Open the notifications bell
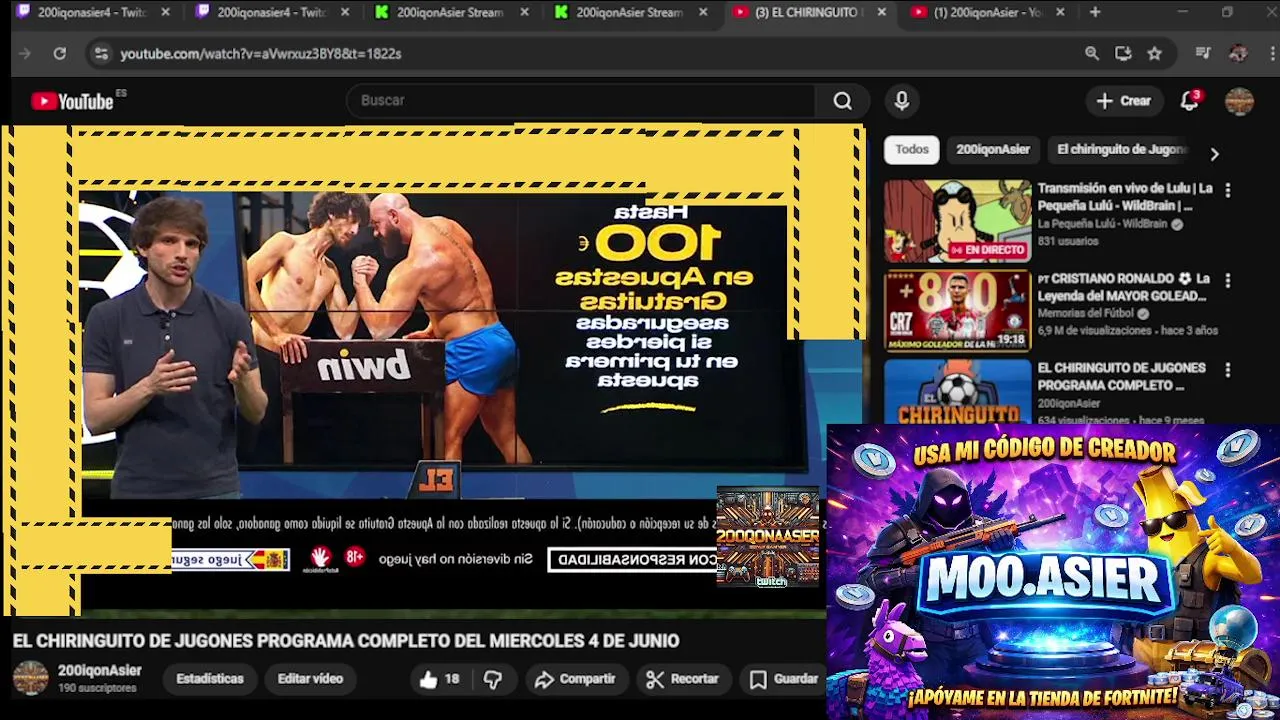The width and height of the screenshot is (1280, 720). click(x=1189, y=100)
